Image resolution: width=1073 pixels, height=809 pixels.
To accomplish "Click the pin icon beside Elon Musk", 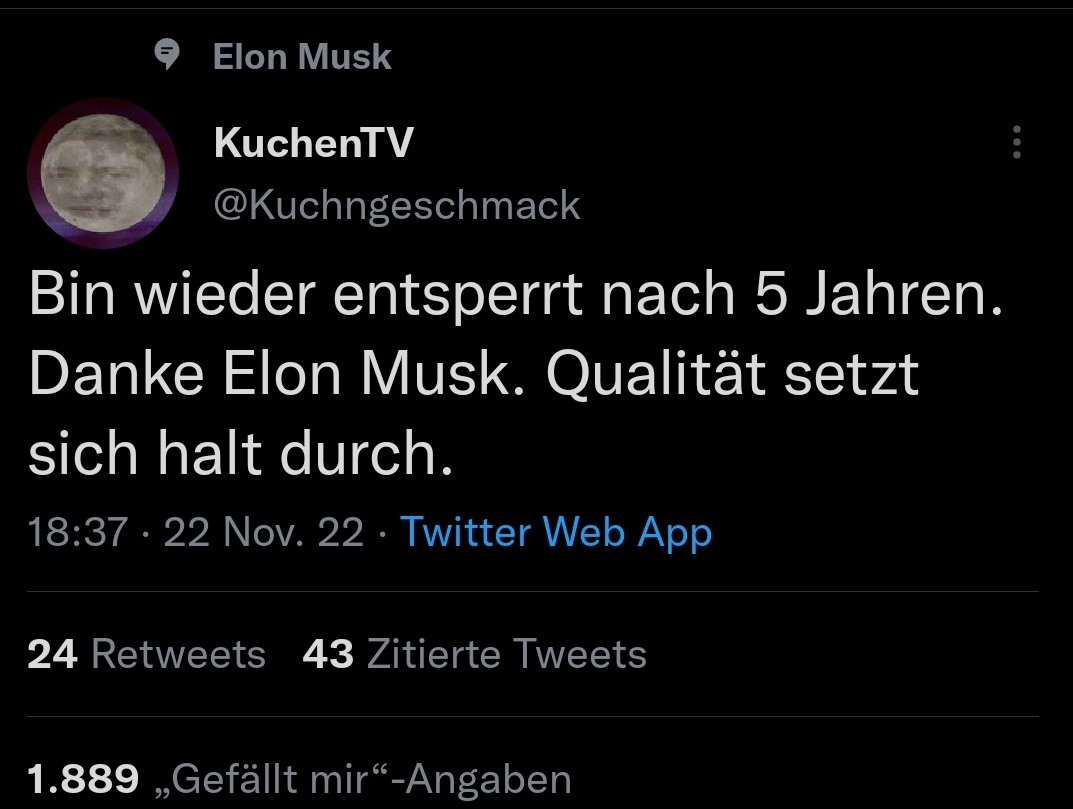I will pyautogui.click(x=169, y=57).
